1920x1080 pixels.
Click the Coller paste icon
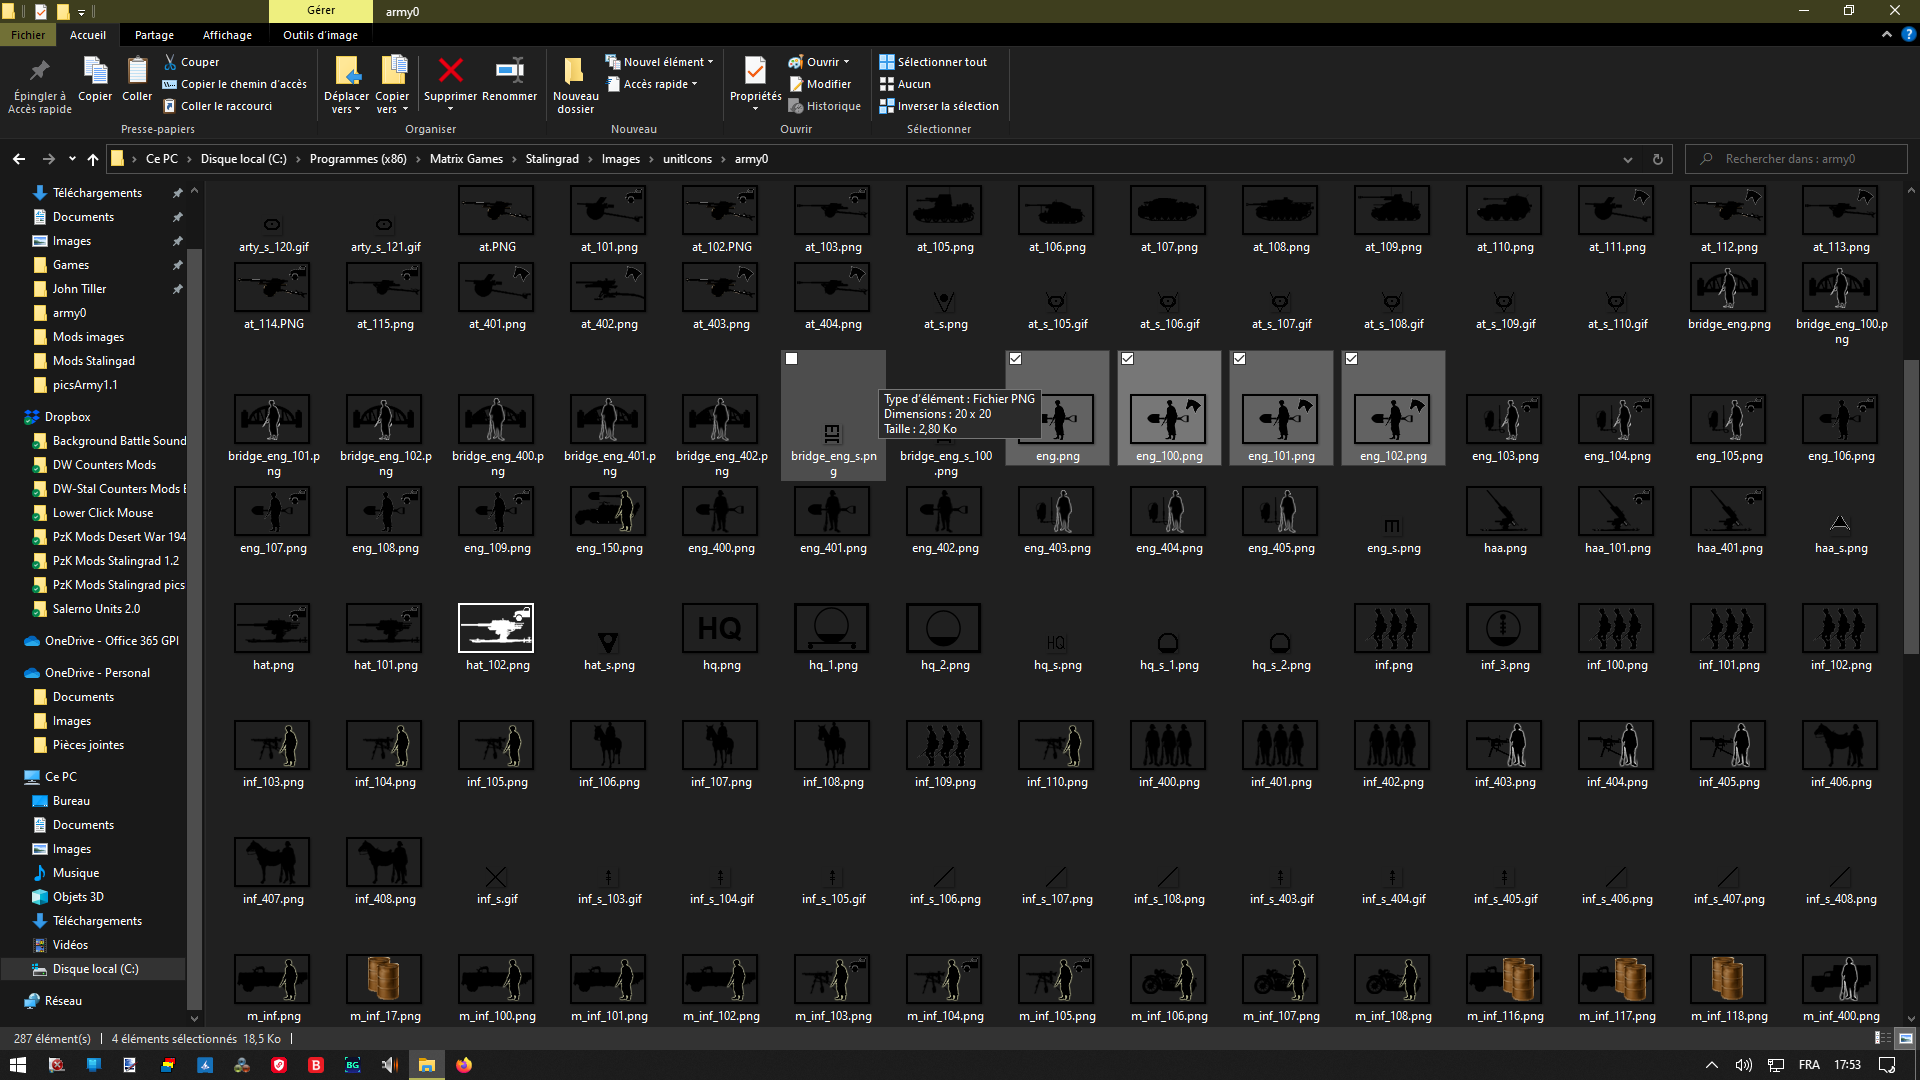pyautogui.click(x=137, y=71)
